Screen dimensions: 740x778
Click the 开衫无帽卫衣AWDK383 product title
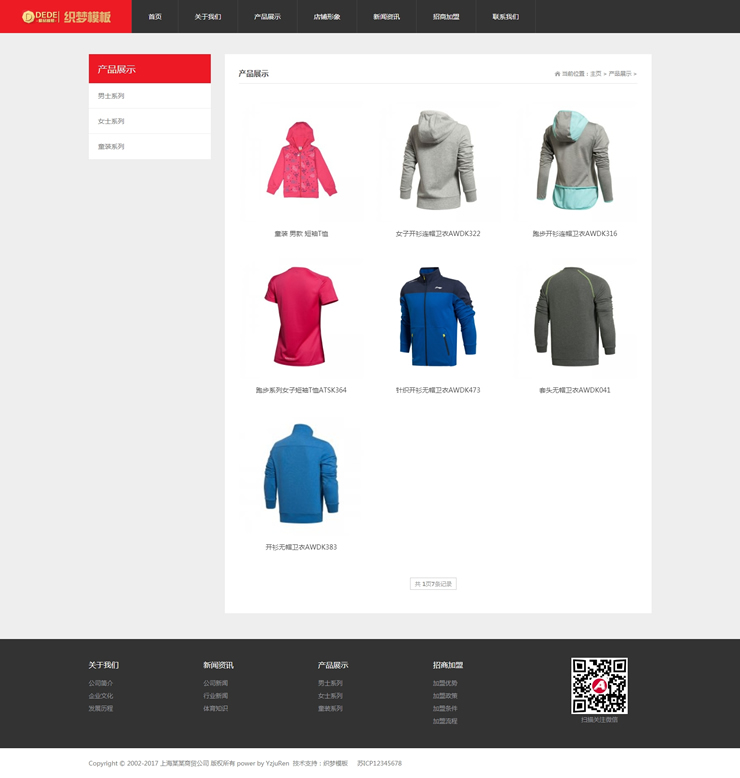pos(301,547)
